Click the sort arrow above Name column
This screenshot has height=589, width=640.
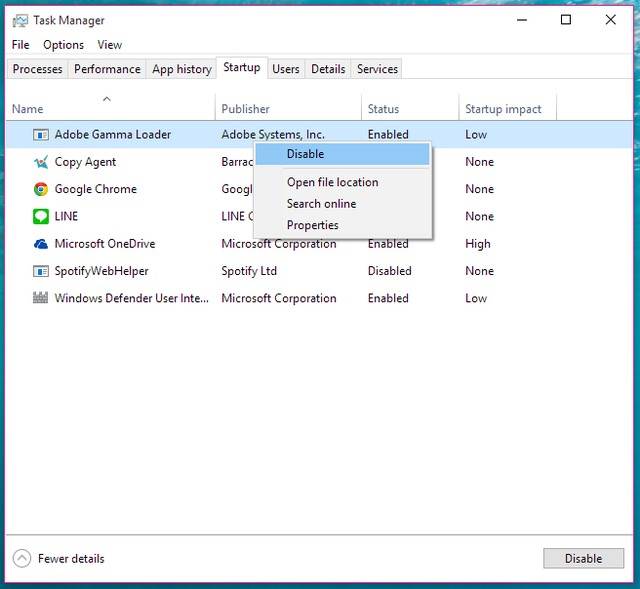(107, 99)
